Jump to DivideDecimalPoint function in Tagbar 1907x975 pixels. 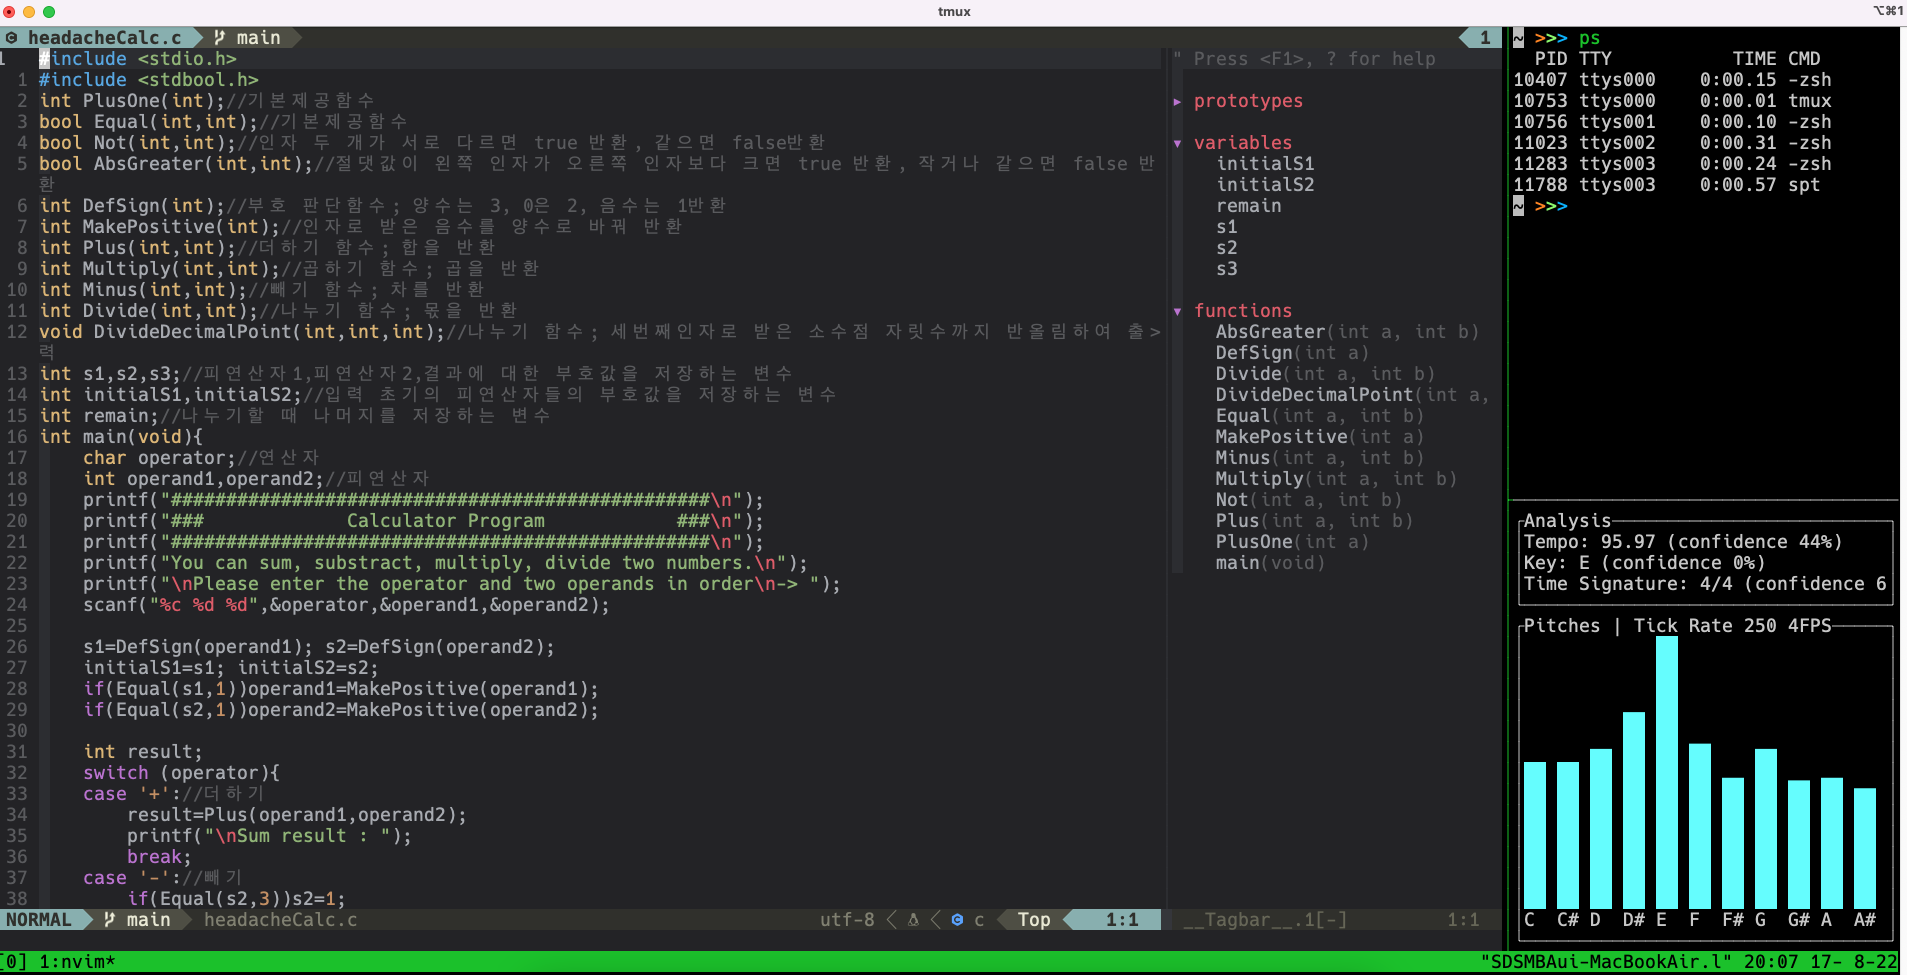coord(1352,395)
